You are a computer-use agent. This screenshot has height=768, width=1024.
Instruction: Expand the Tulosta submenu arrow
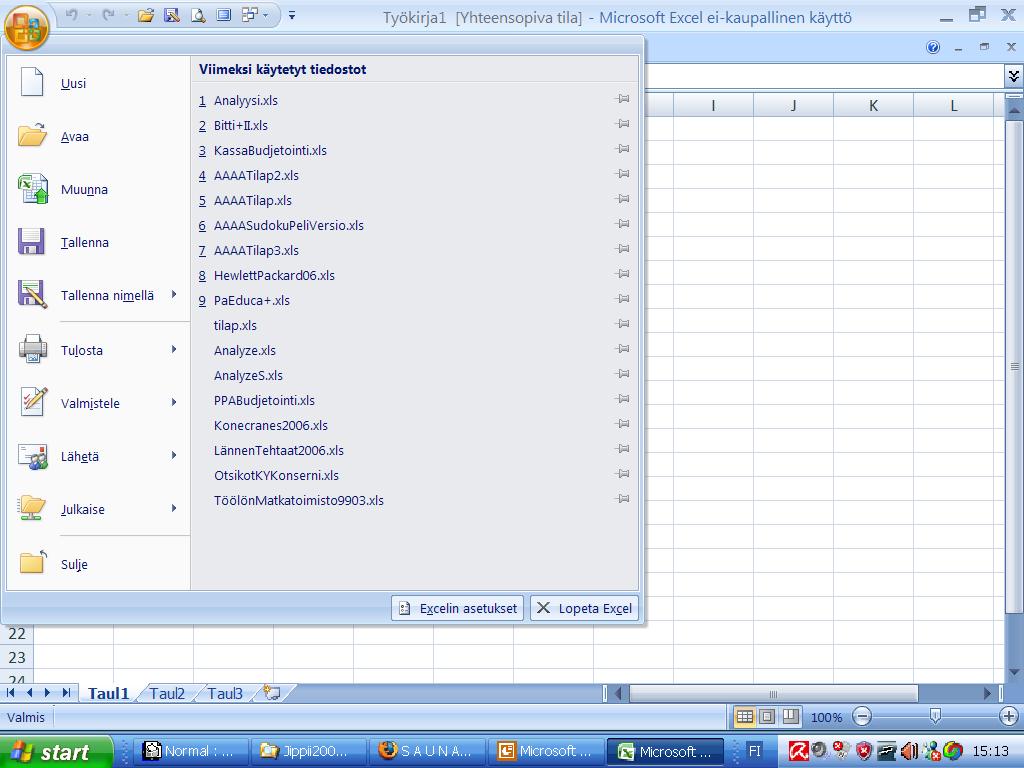174,349
